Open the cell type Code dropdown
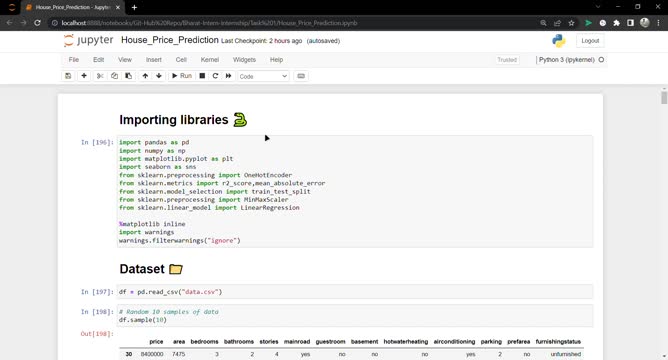 click(x=263, y=76)
